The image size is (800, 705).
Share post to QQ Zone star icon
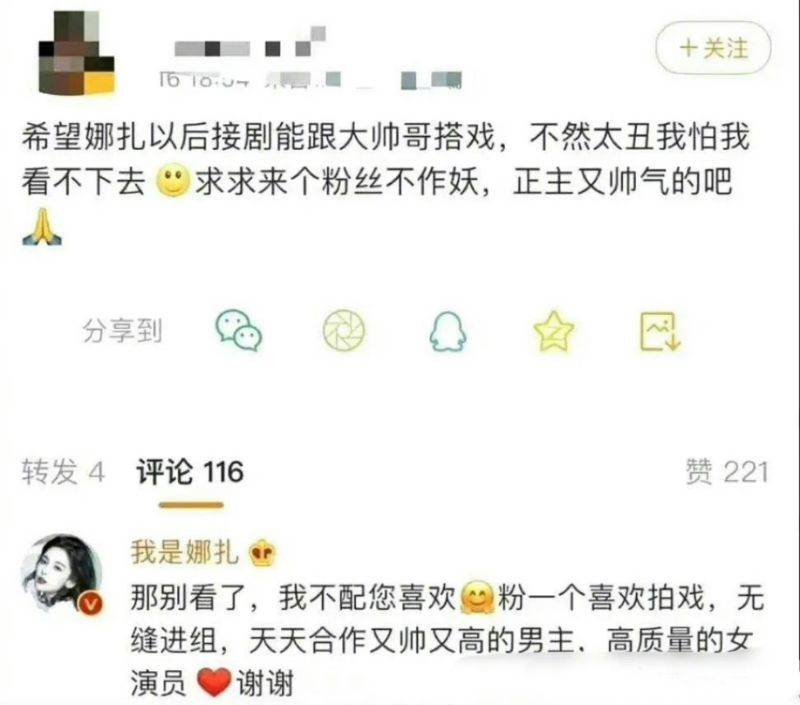[x=554, y=331]
